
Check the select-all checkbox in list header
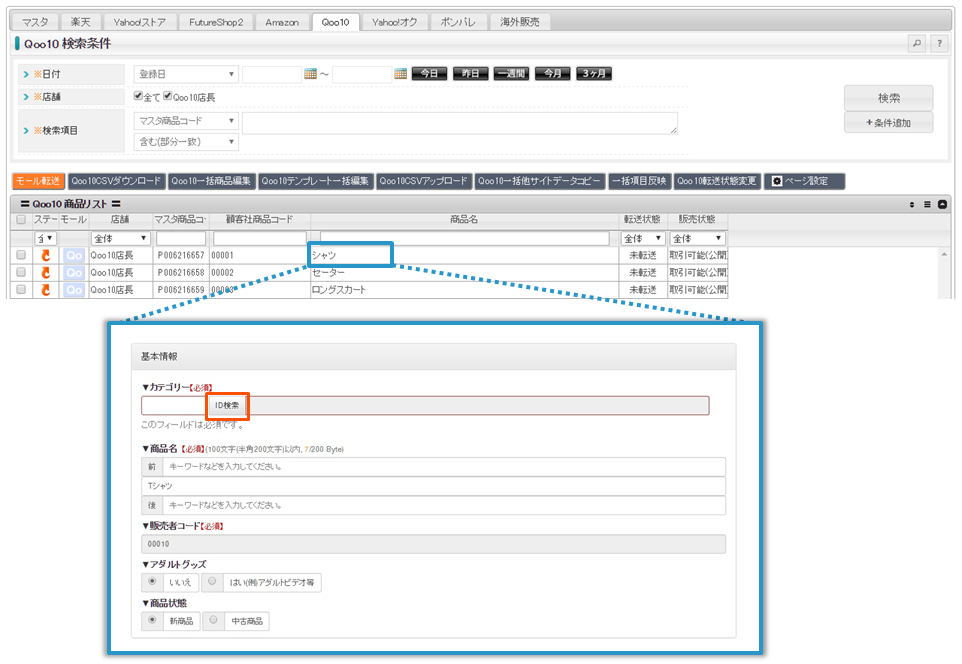tap(21, 220)
